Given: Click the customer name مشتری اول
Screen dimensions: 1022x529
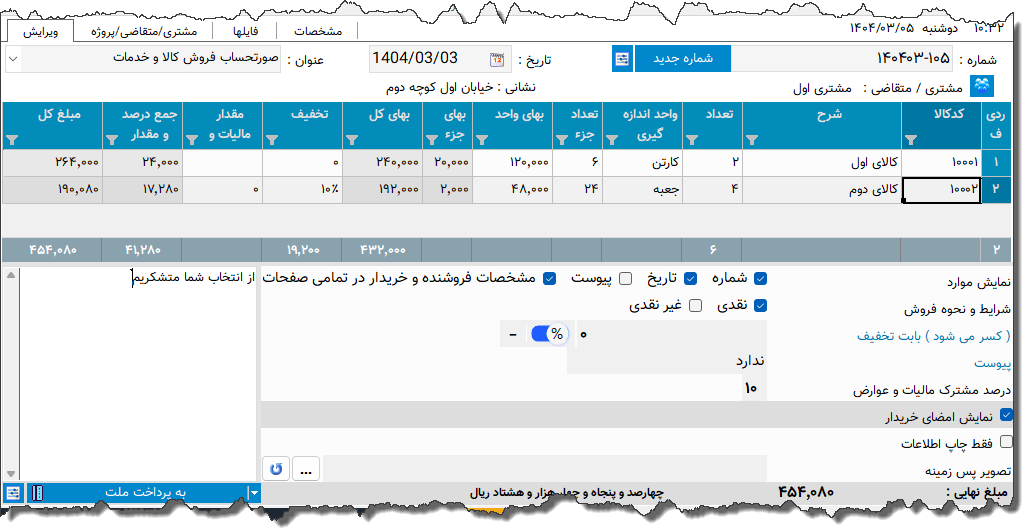Looking at the screenshot, I should tap(821, 88).
